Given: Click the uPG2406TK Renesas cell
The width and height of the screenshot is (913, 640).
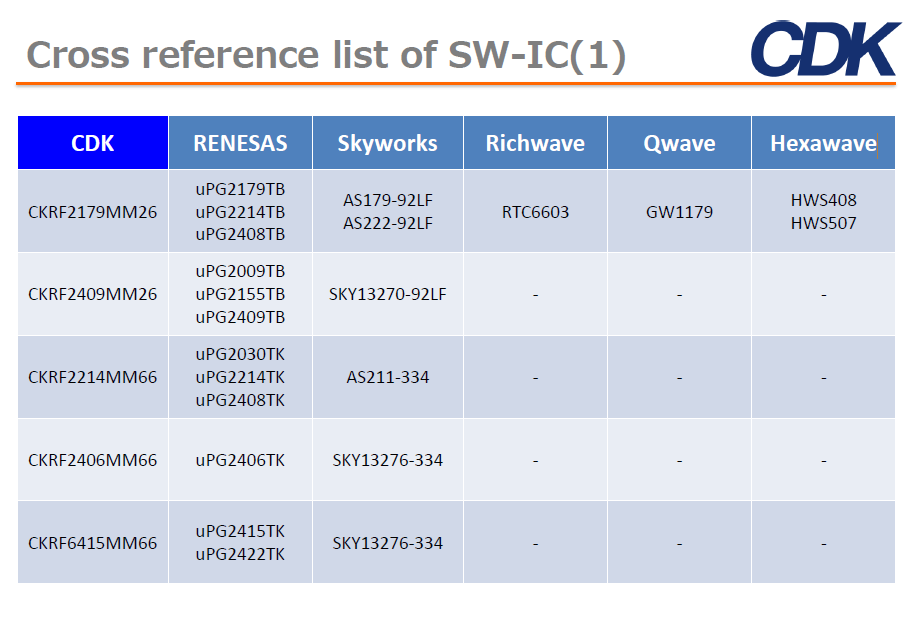Looking at the screenshot, I should [240, 460].
